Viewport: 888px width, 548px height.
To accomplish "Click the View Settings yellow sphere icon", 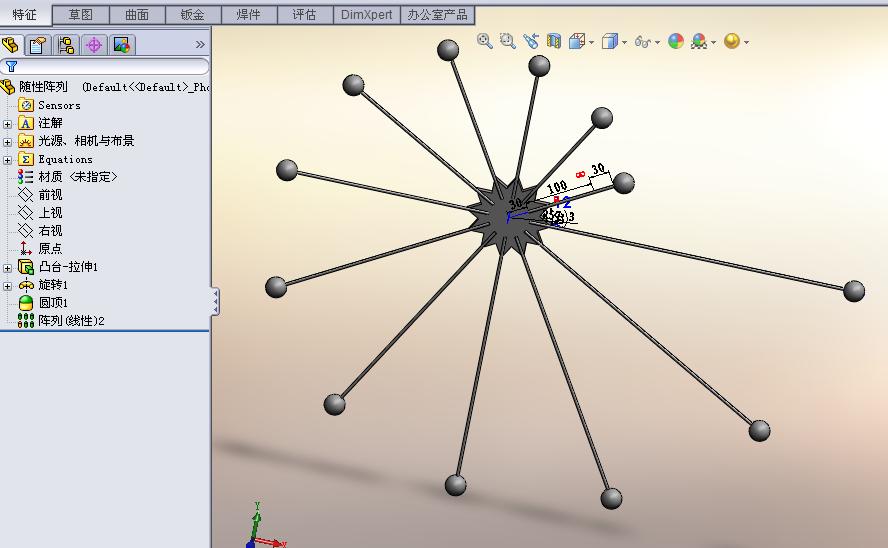I will 732,41.
